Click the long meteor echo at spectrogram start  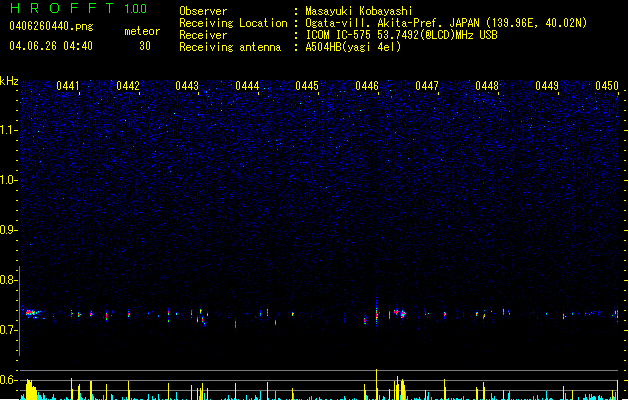pyautogui.click(x=34, y=314)
